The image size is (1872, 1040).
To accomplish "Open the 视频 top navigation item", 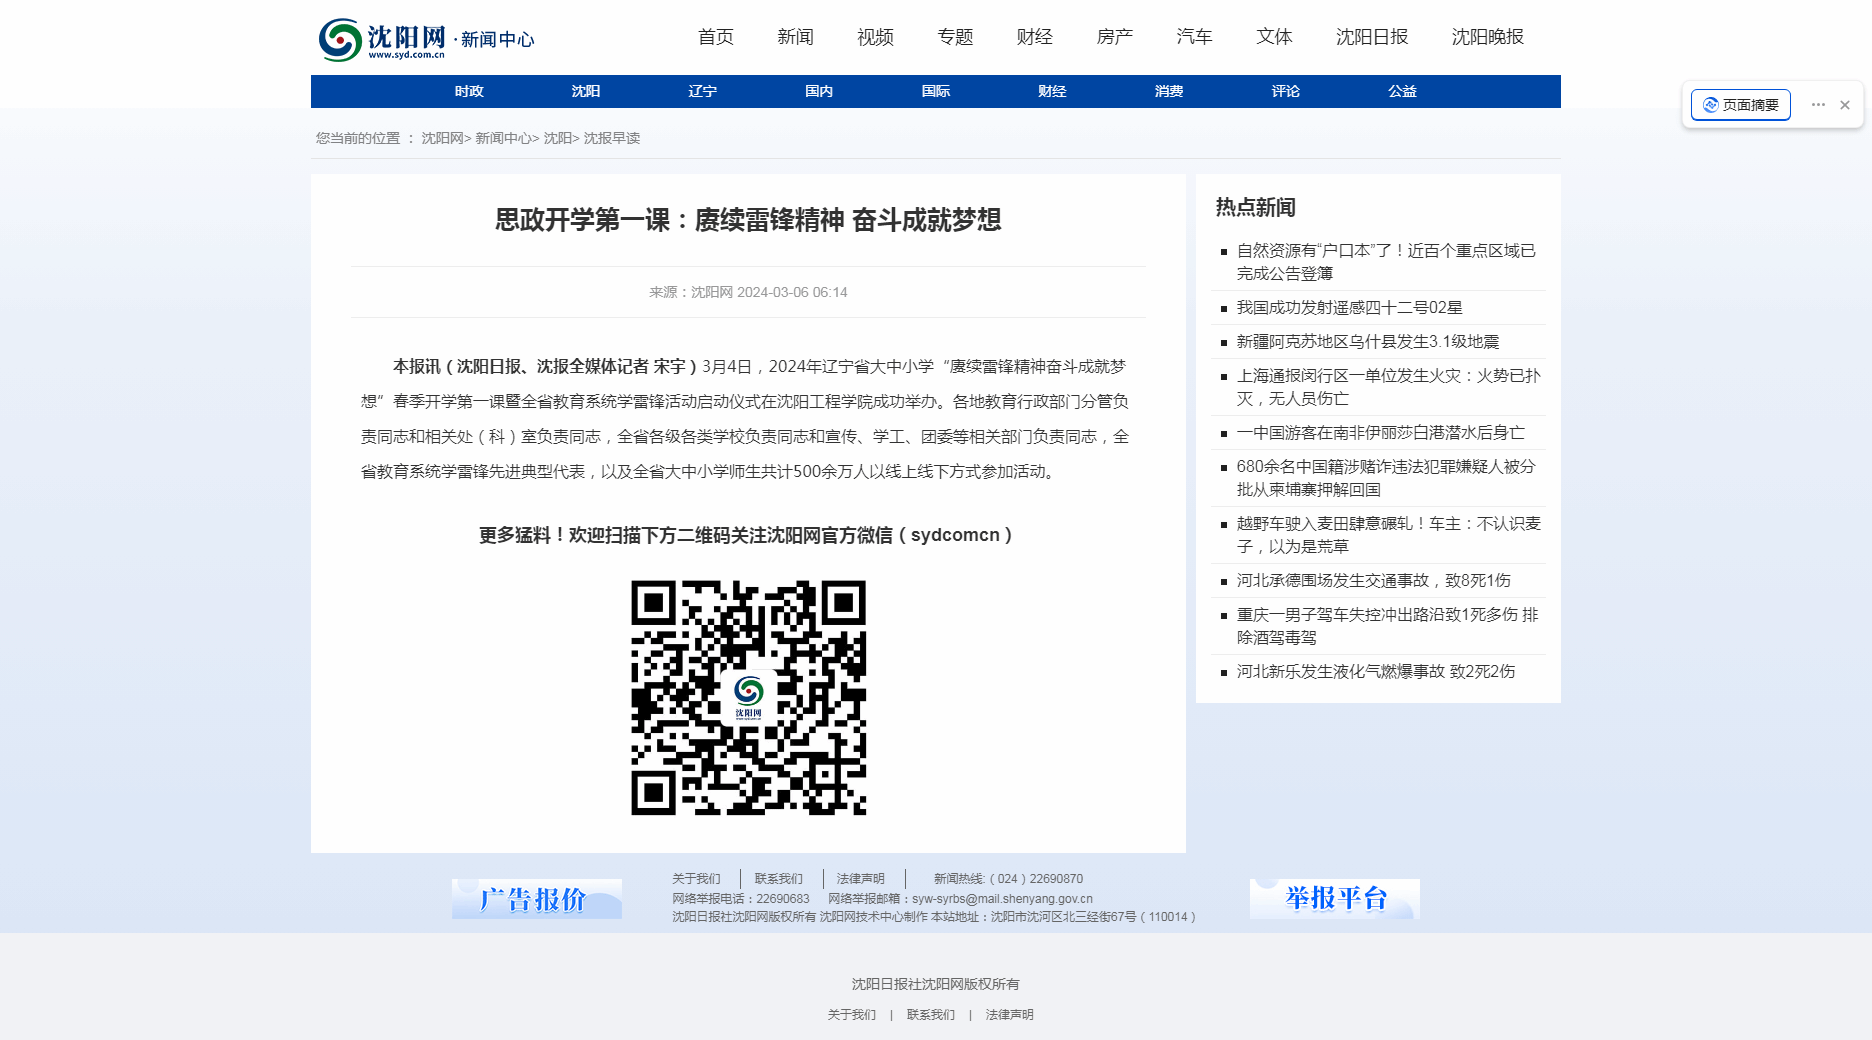I will coord(875,37).
